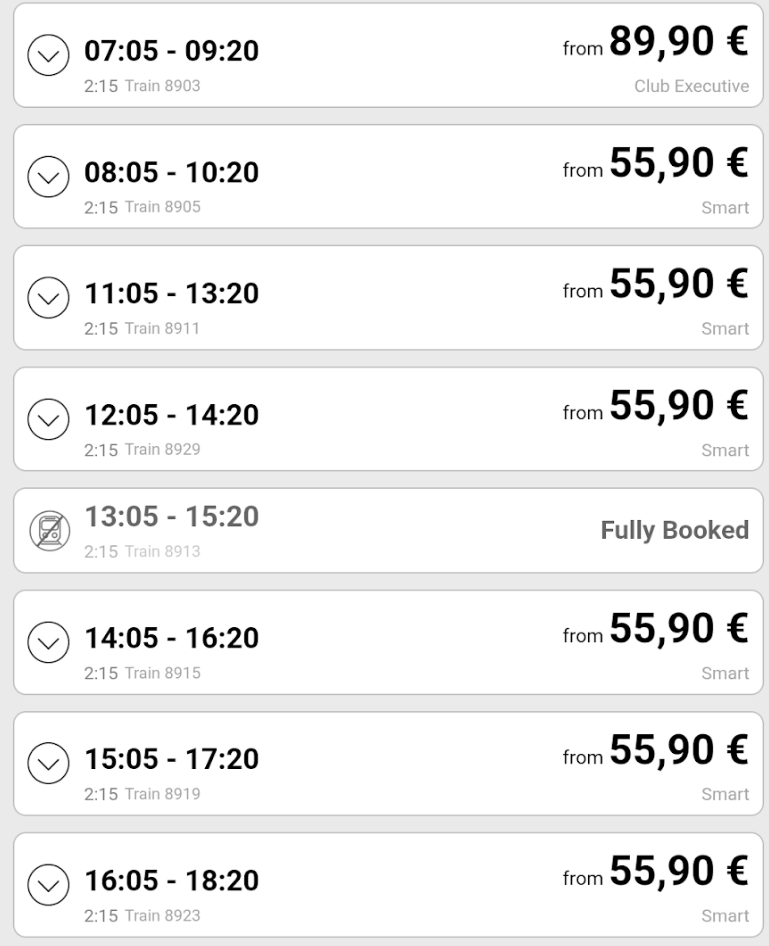Choose the 55,90 € price for Train 8911

coord(678,286)
